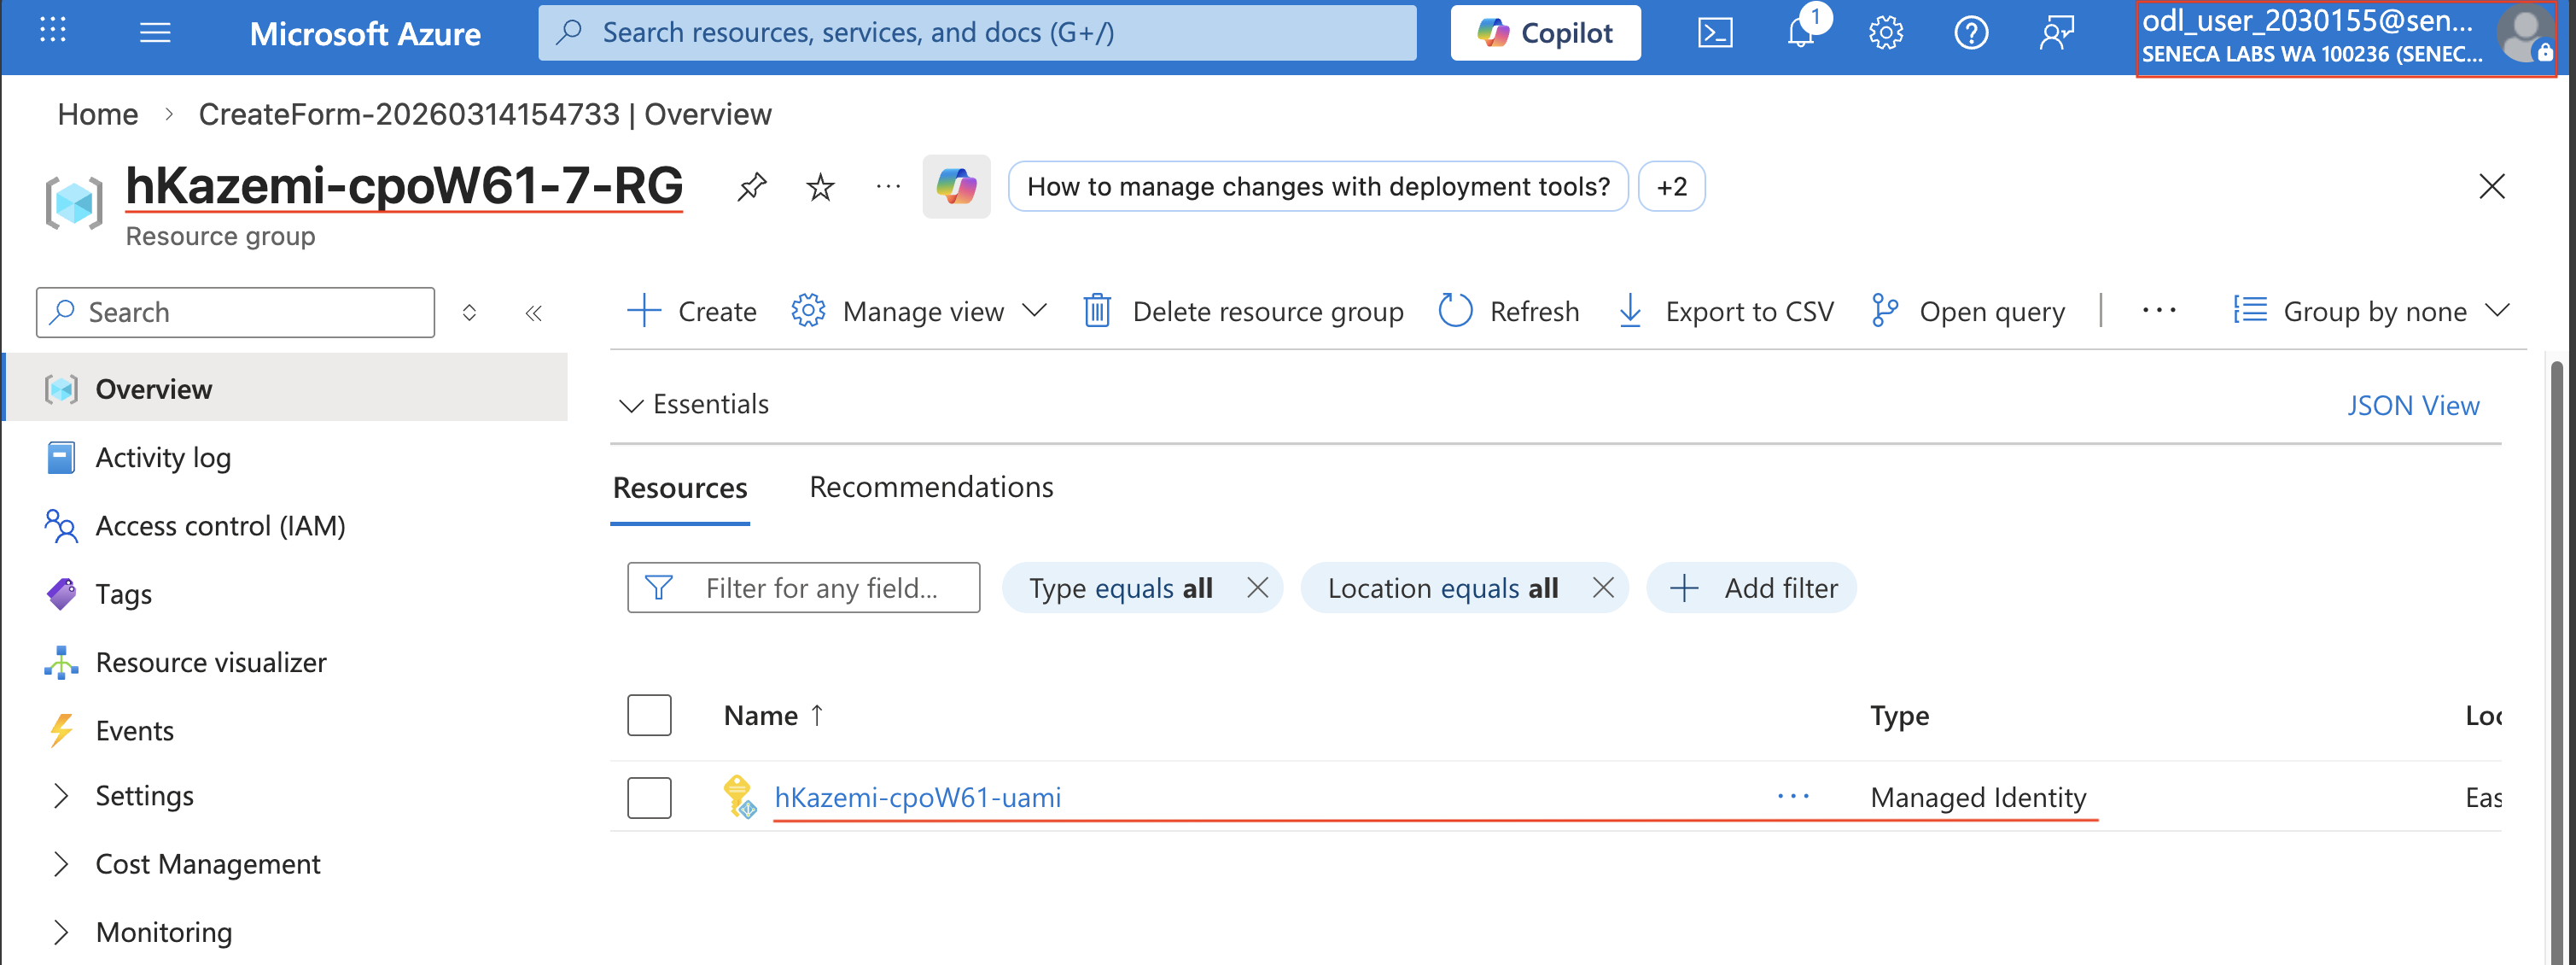Image resolution: width=2576 pixels, height=965 pixels.
Task: Switch to the Resources tab
Action: pos(680,488)
